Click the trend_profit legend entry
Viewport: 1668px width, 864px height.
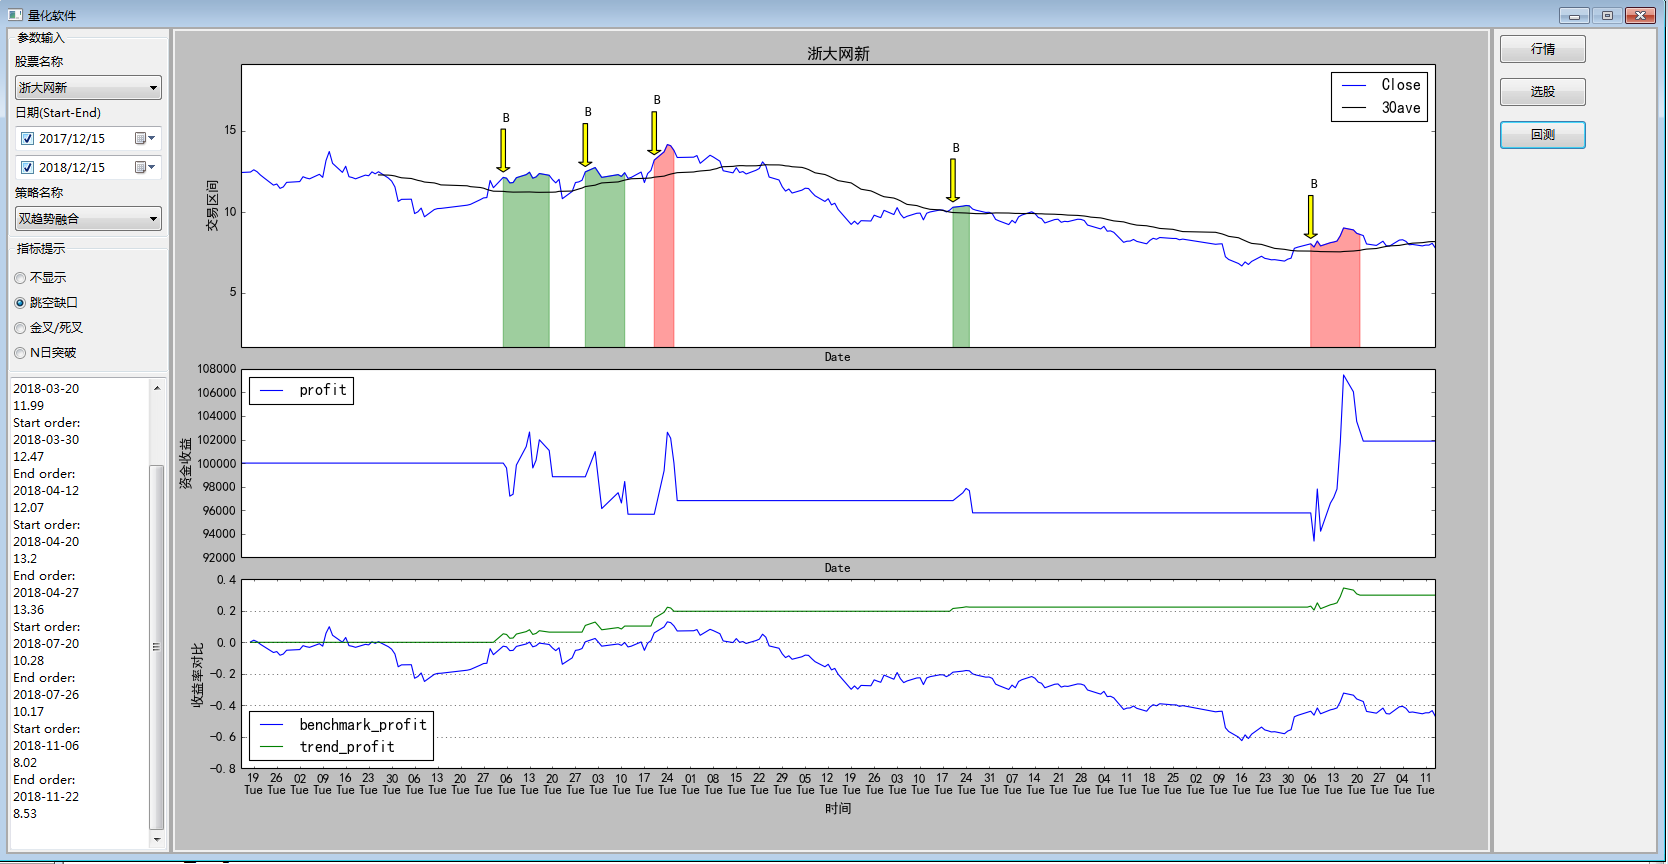tap(327, 747)
